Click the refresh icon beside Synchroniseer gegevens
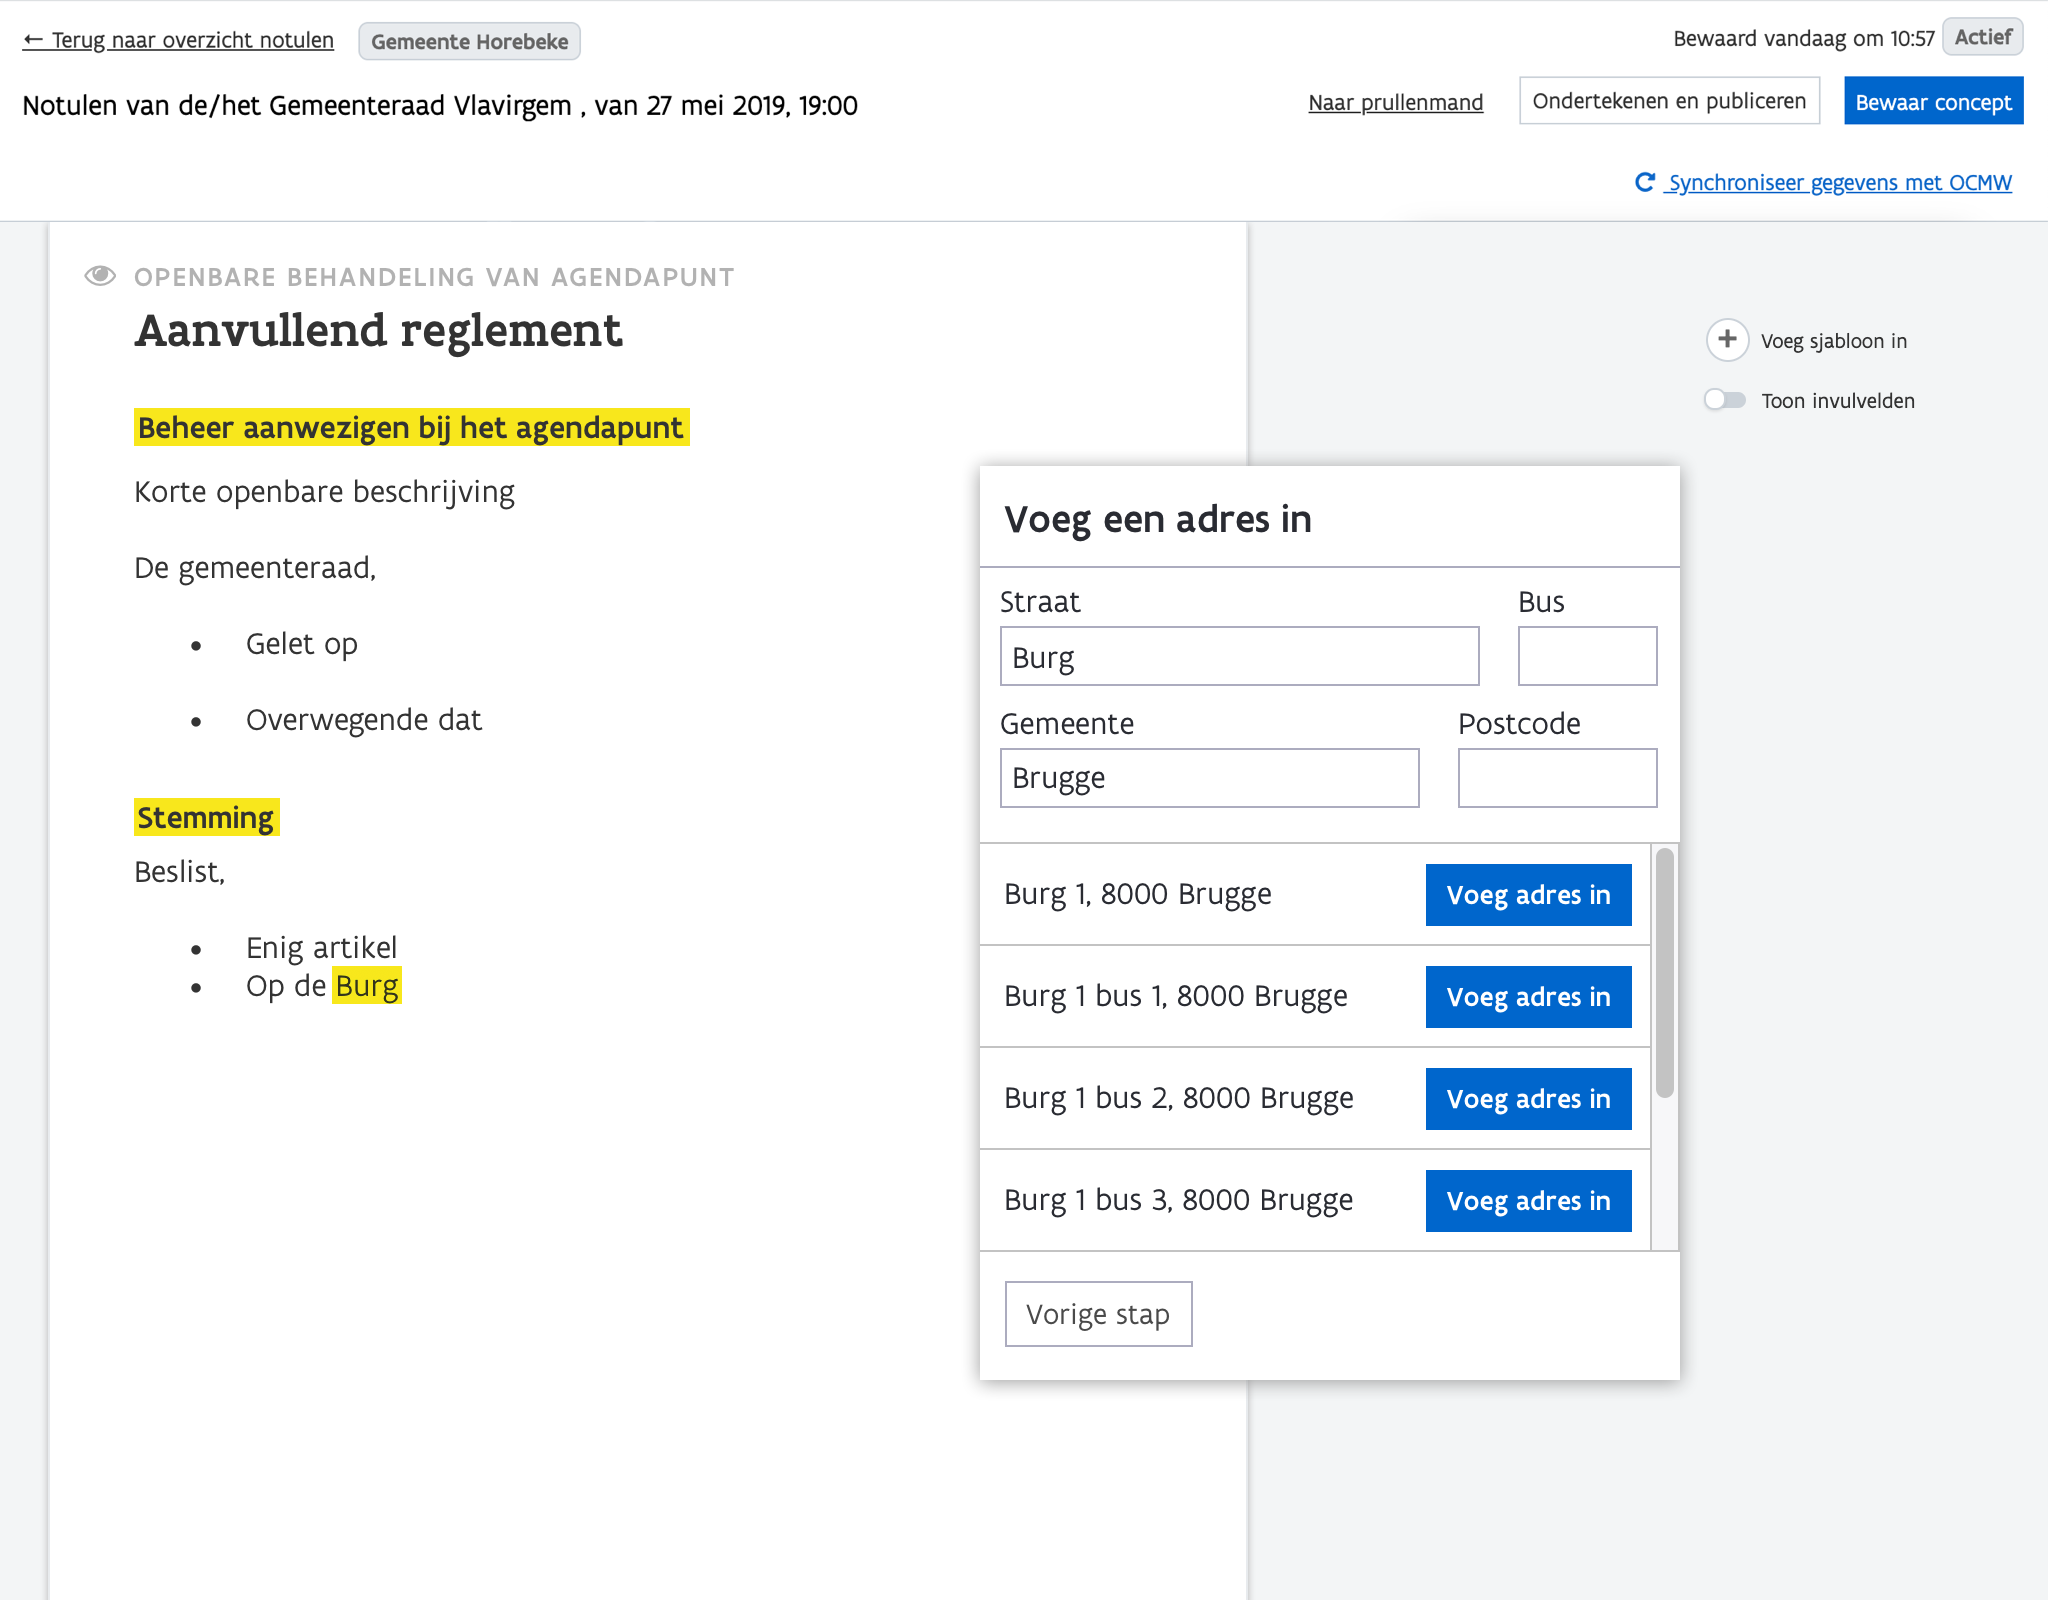The width and height of the screenshot is (2048, 1600). pos(1644,182)
